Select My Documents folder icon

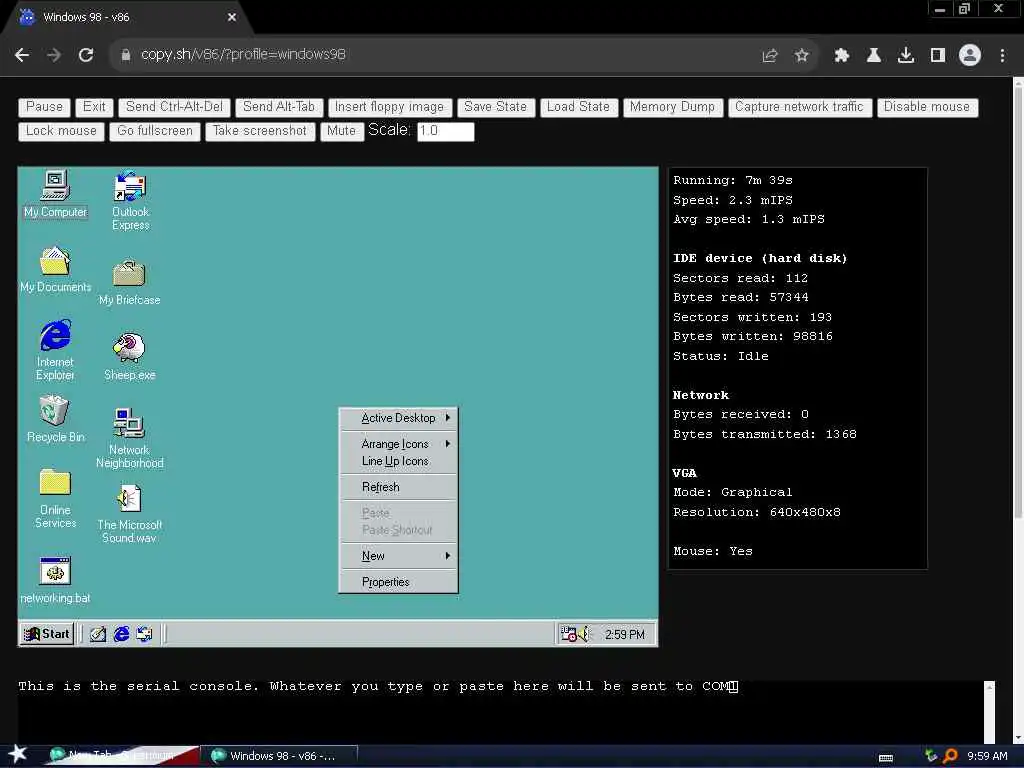(x=56, y=269)
